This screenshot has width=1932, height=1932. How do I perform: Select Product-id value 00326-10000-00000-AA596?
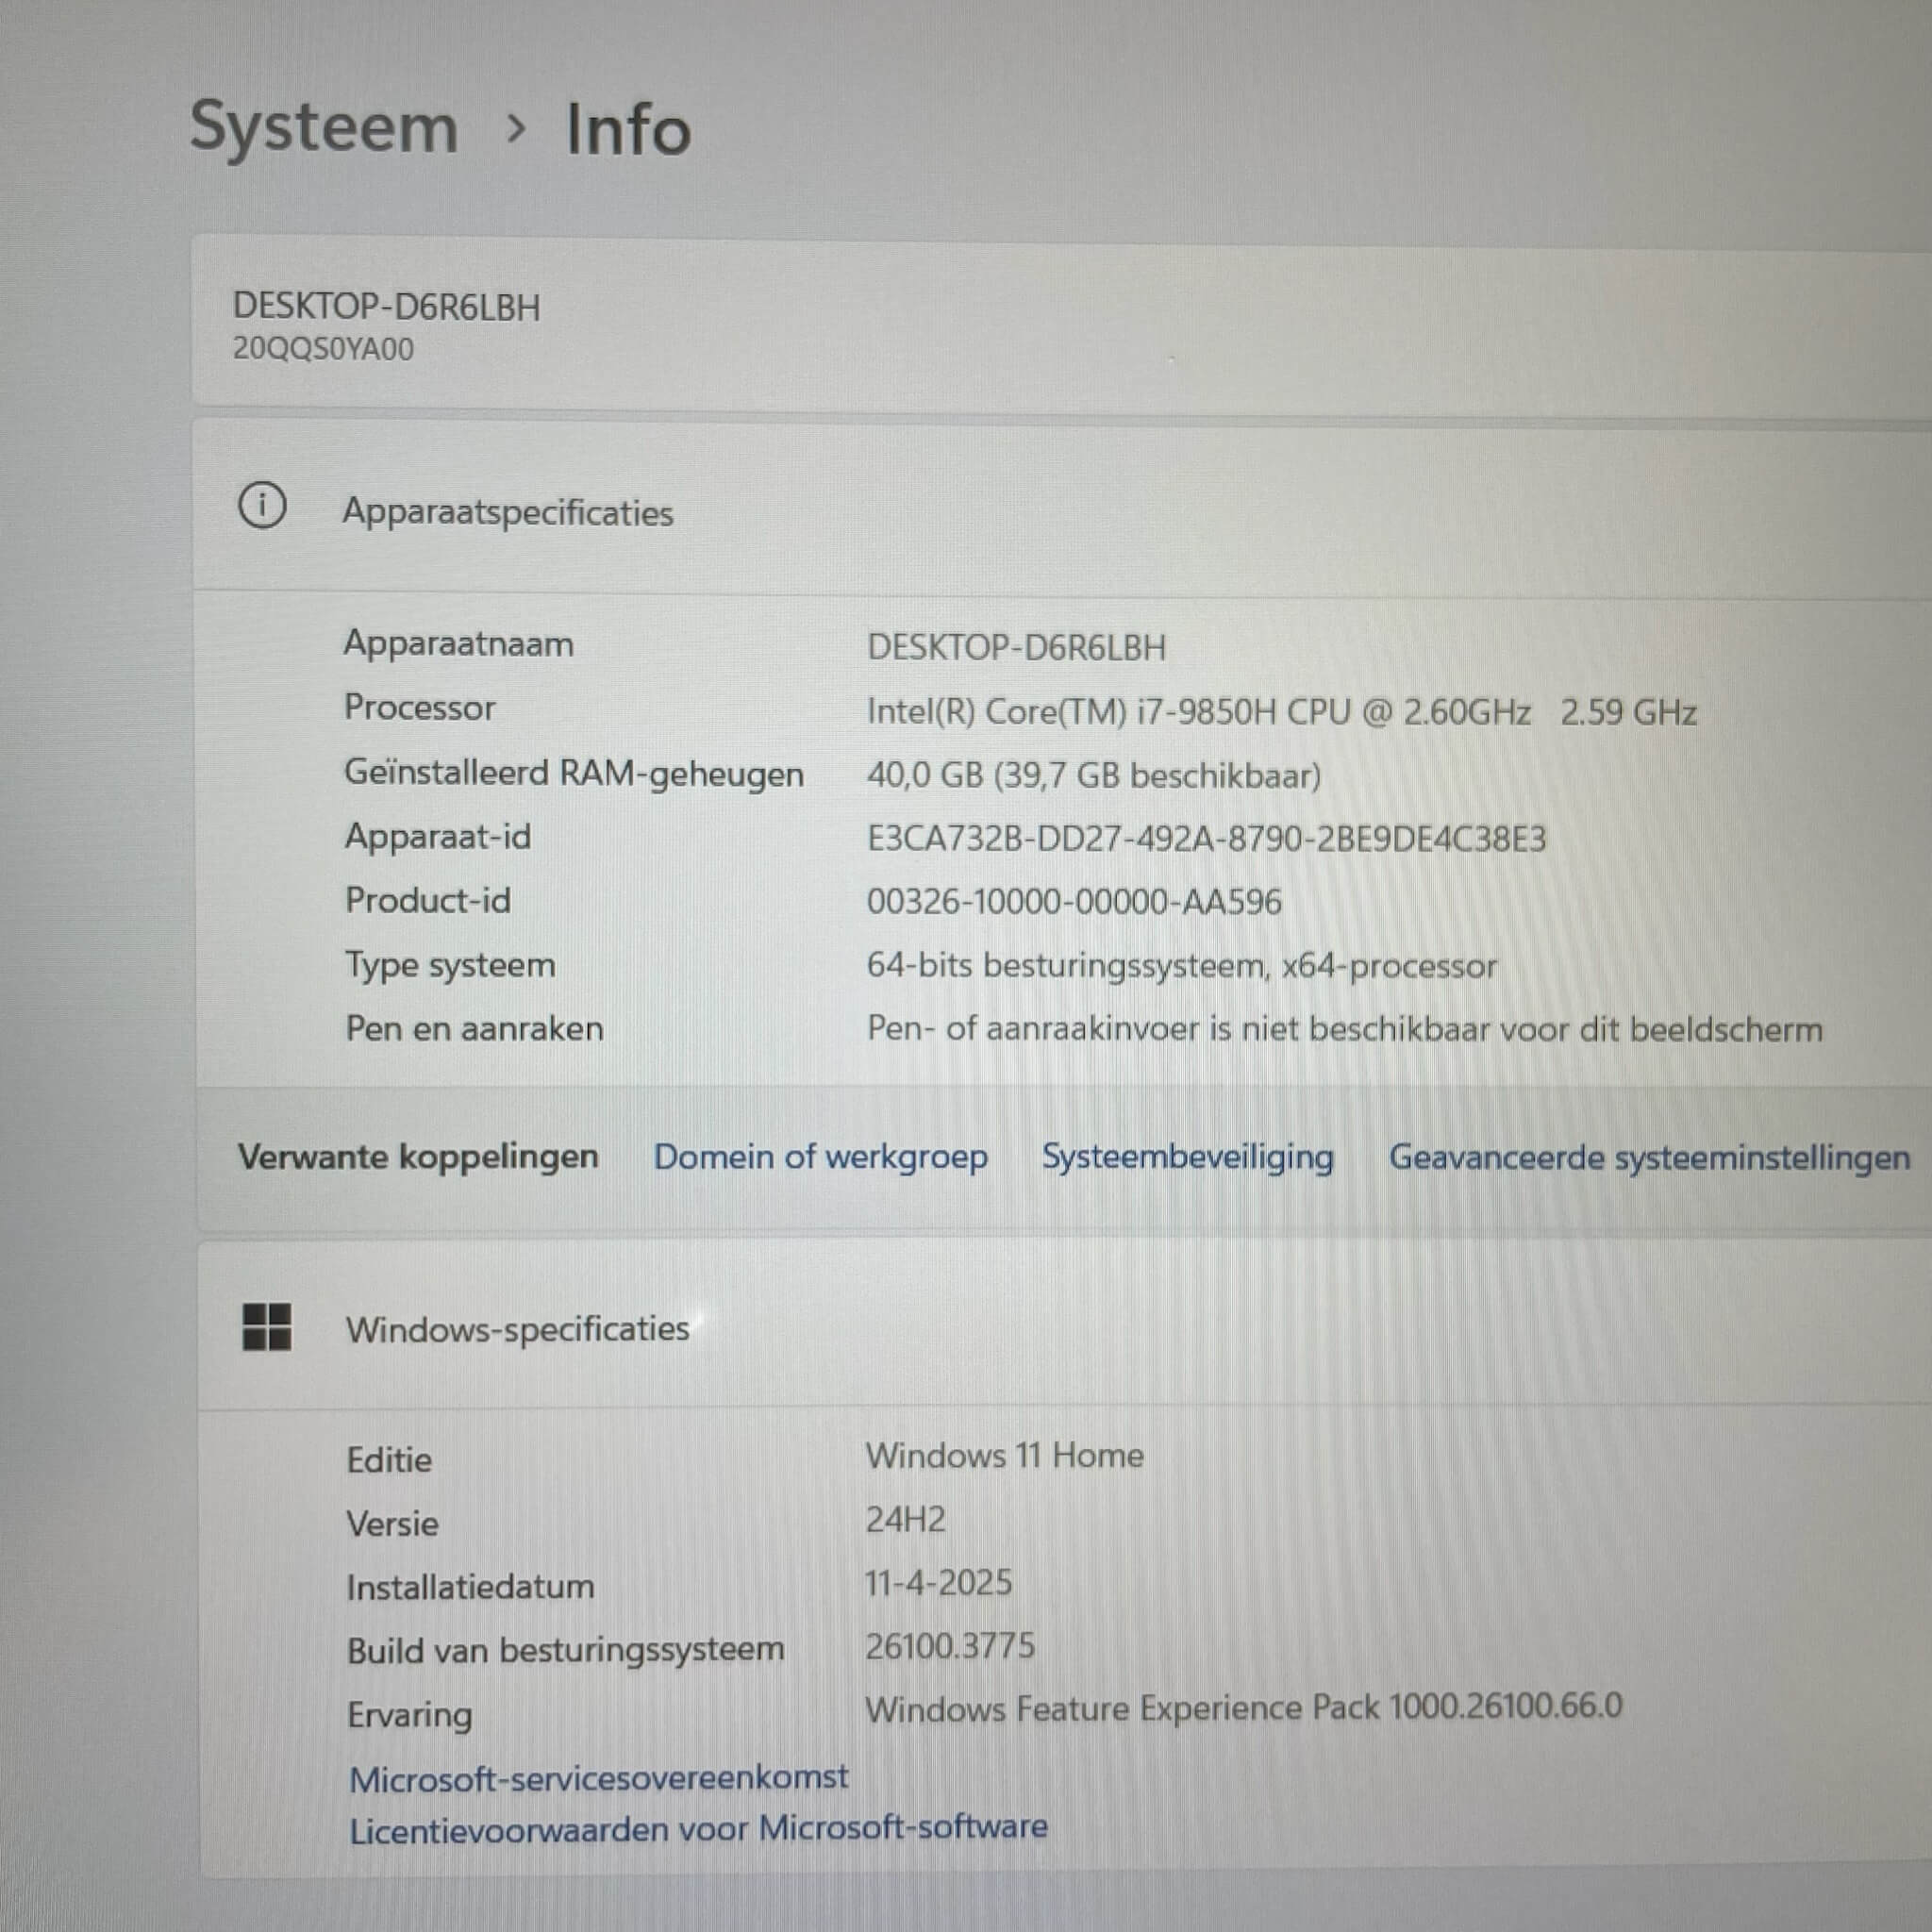point(1074,902)
